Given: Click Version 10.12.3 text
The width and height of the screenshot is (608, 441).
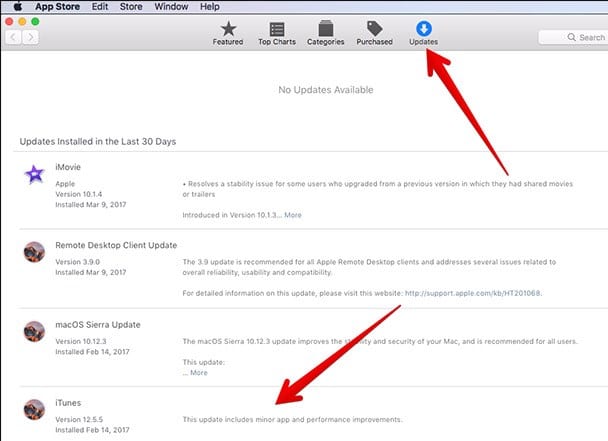Looking at the screenshot, I should (81, 341).
